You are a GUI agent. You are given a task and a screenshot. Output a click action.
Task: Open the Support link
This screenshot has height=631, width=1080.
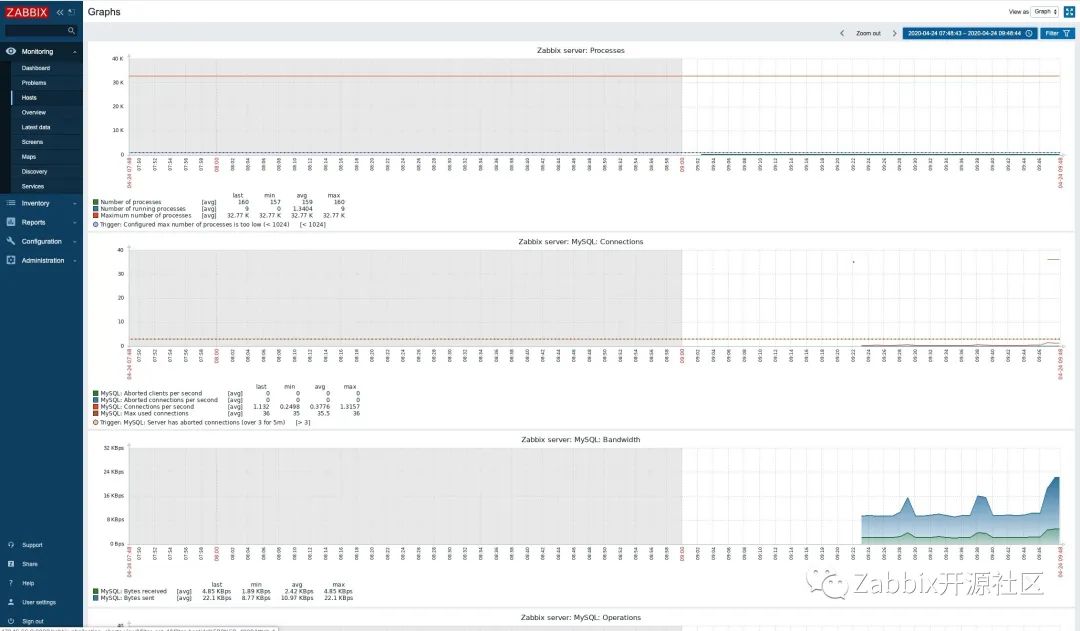[x=32, y=545]
